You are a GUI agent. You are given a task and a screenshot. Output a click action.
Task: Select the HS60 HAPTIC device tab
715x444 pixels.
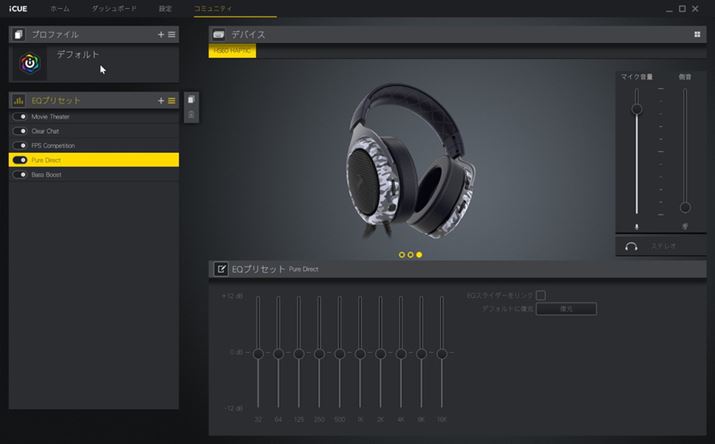point(232,52)
